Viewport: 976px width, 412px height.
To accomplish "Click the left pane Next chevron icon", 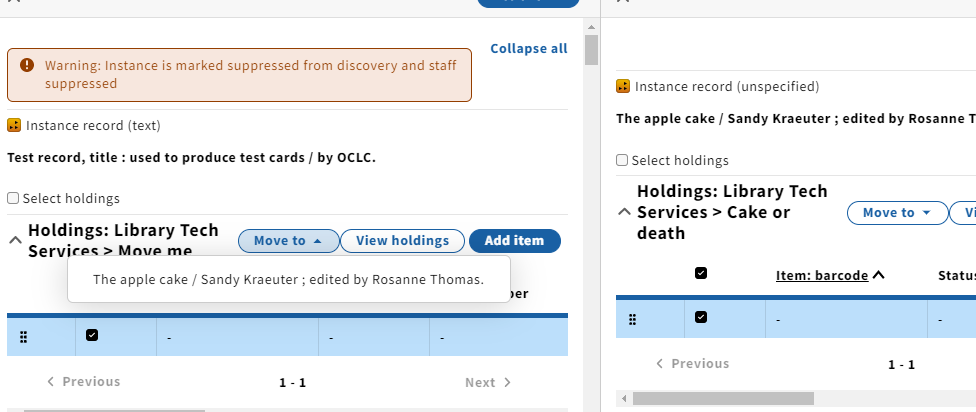I will 507,382.
